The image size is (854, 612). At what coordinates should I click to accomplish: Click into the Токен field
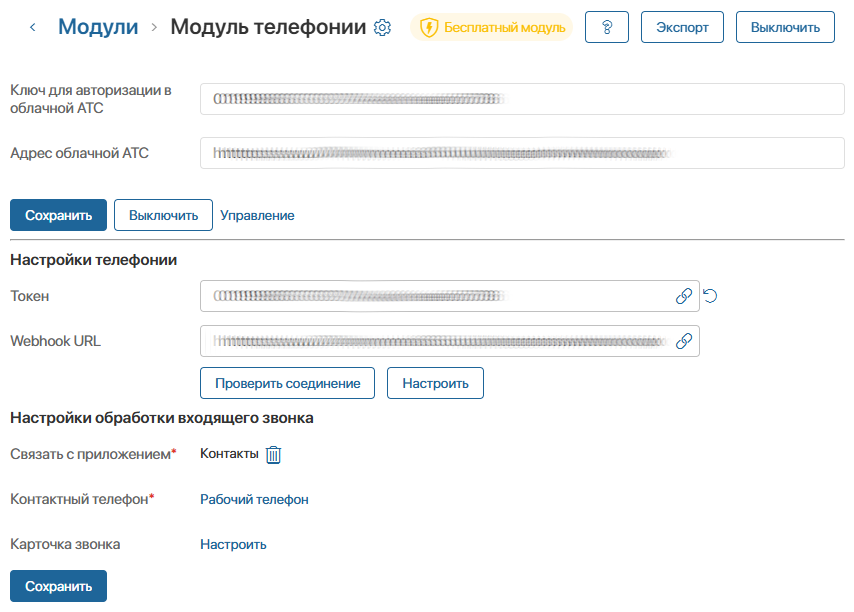(450, 296)
